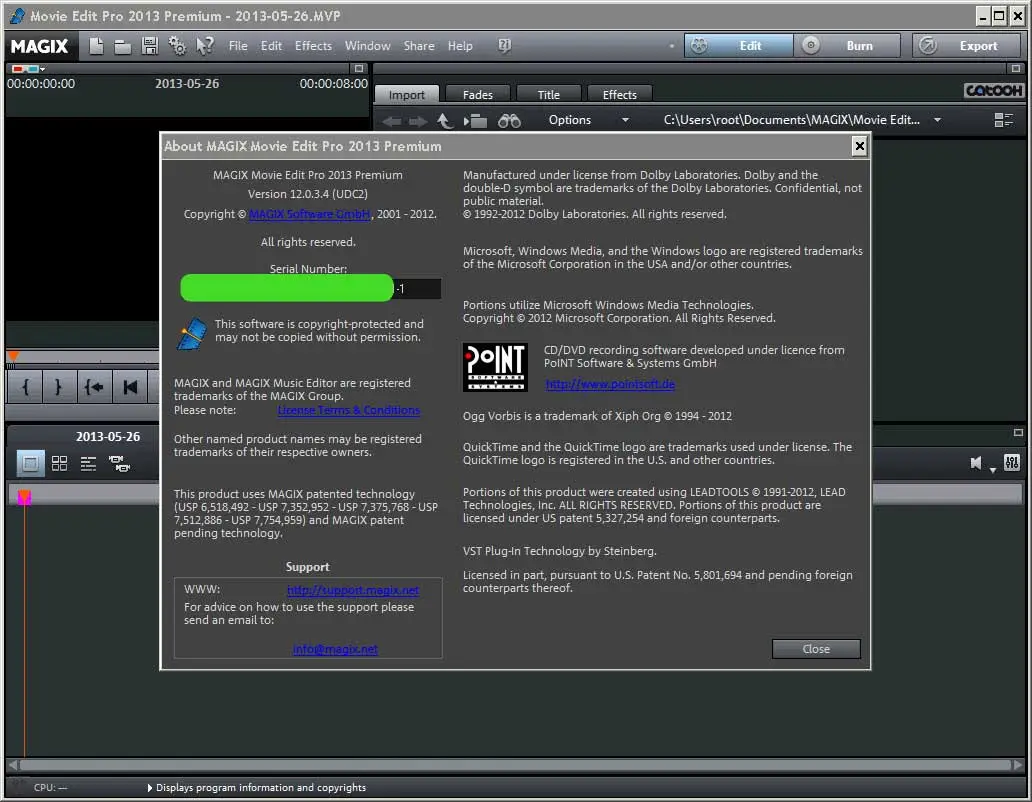This screenshot has width=1032, height=802.
Task: Open the Catooh online media library
Action: pyautogui.click(x=993, y=91)
